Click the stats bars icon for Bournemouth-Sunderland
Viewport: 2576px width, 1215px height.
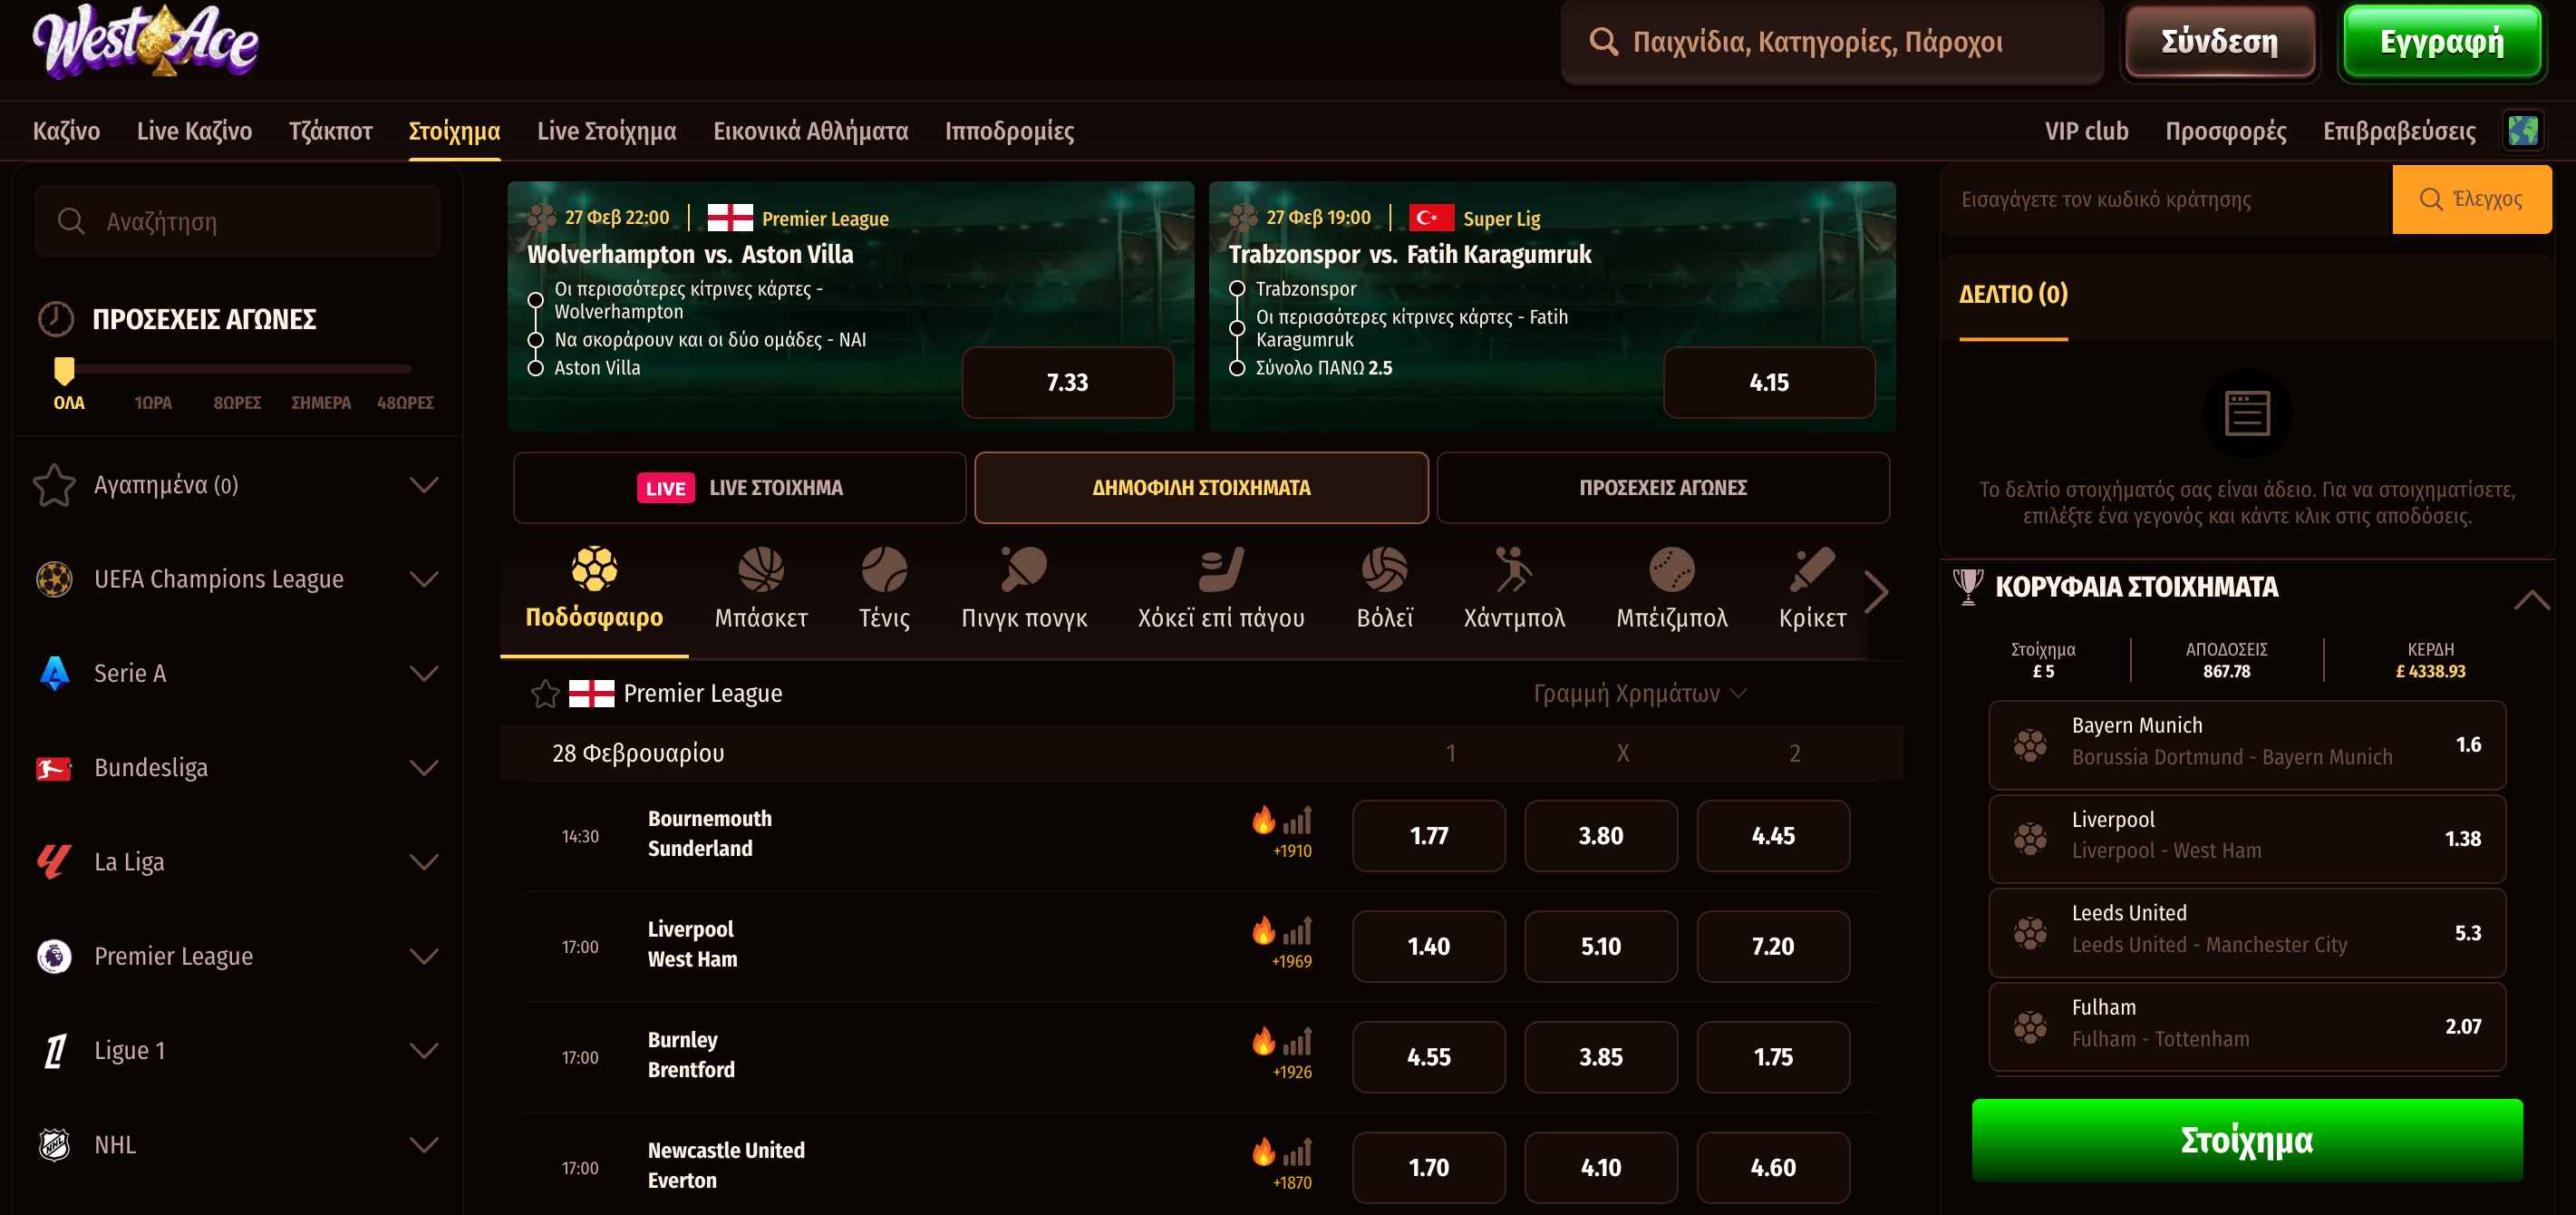(1297, 821)
